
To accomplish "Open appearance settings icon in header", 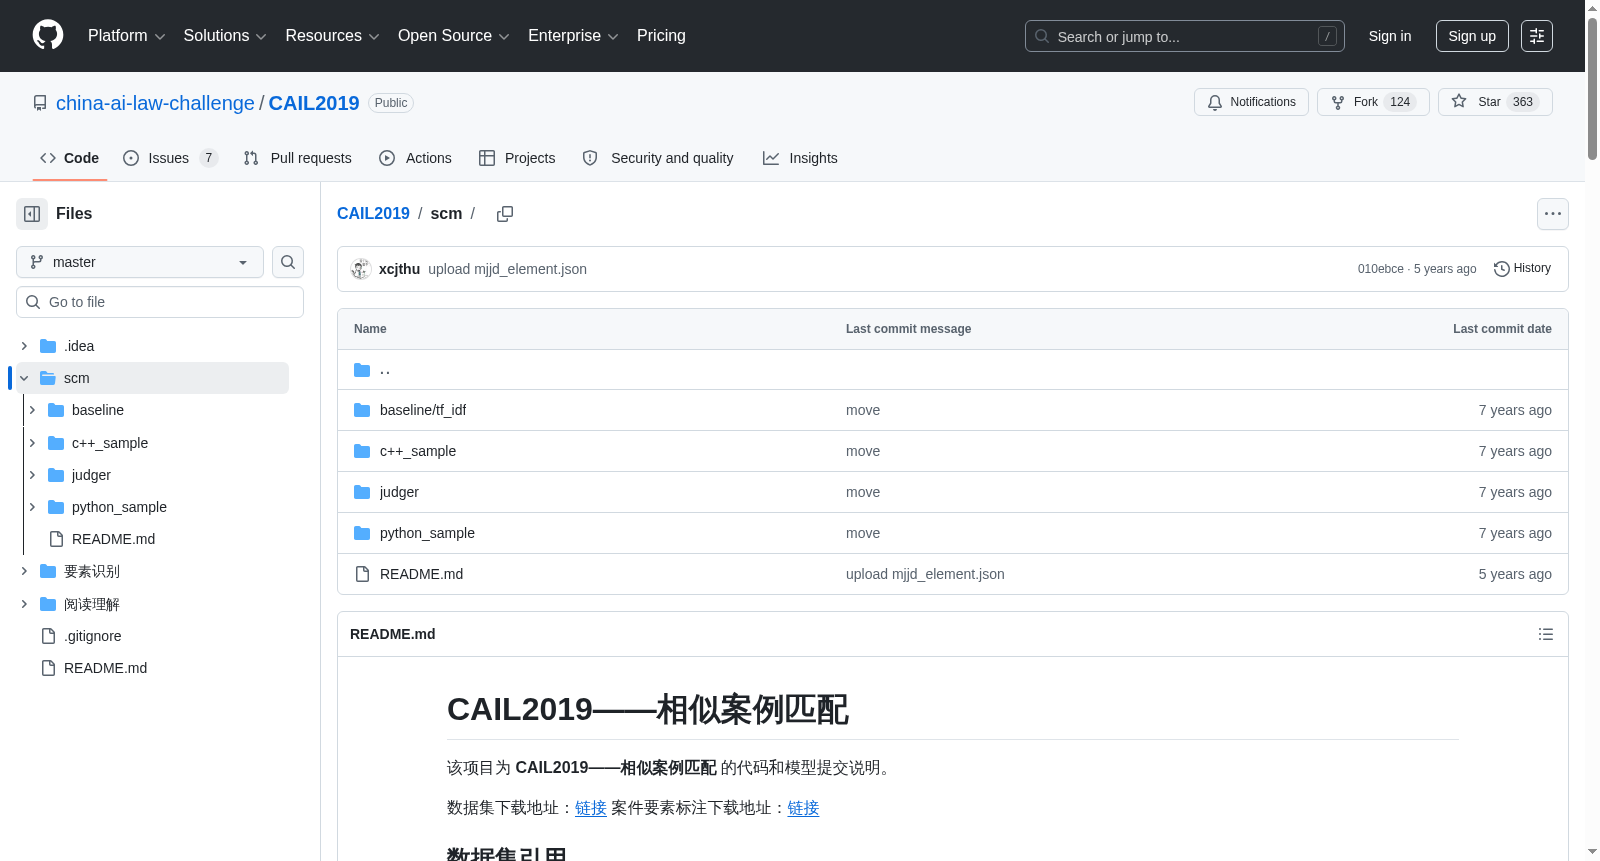I will 1537,36.
